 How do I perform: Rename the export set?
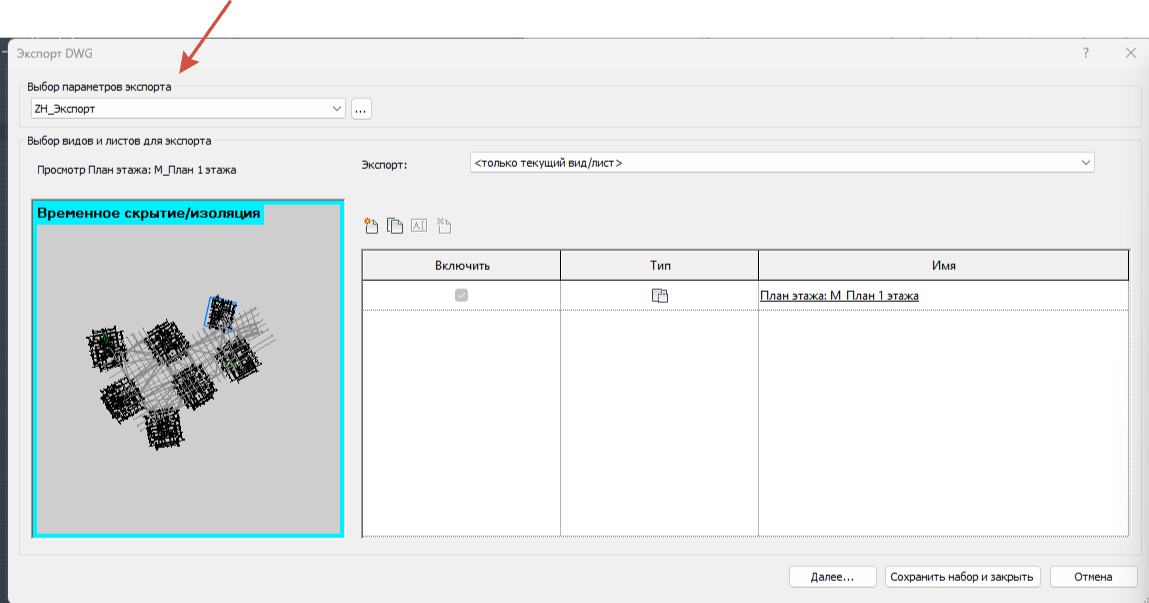tap(418, 226)
